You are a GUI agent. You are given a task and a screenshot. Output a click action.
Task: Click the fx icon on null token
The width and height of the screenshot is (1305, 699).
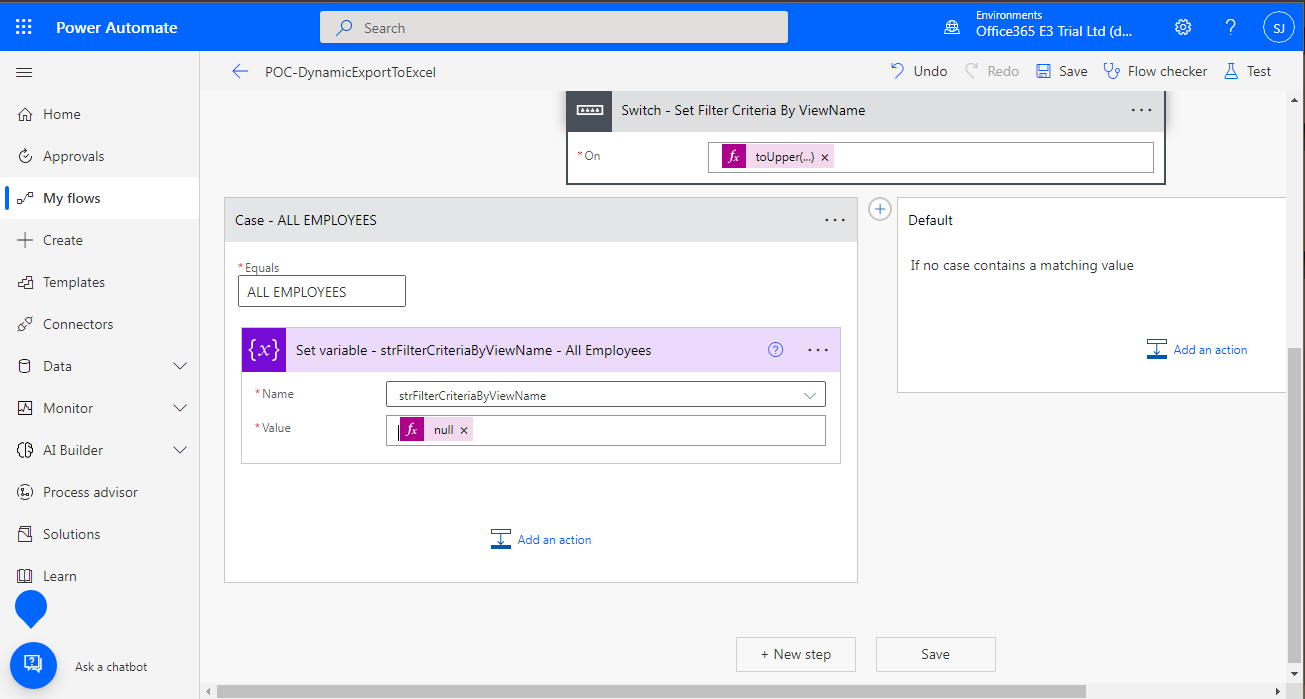pyautogui.click(x=411, y=430)
